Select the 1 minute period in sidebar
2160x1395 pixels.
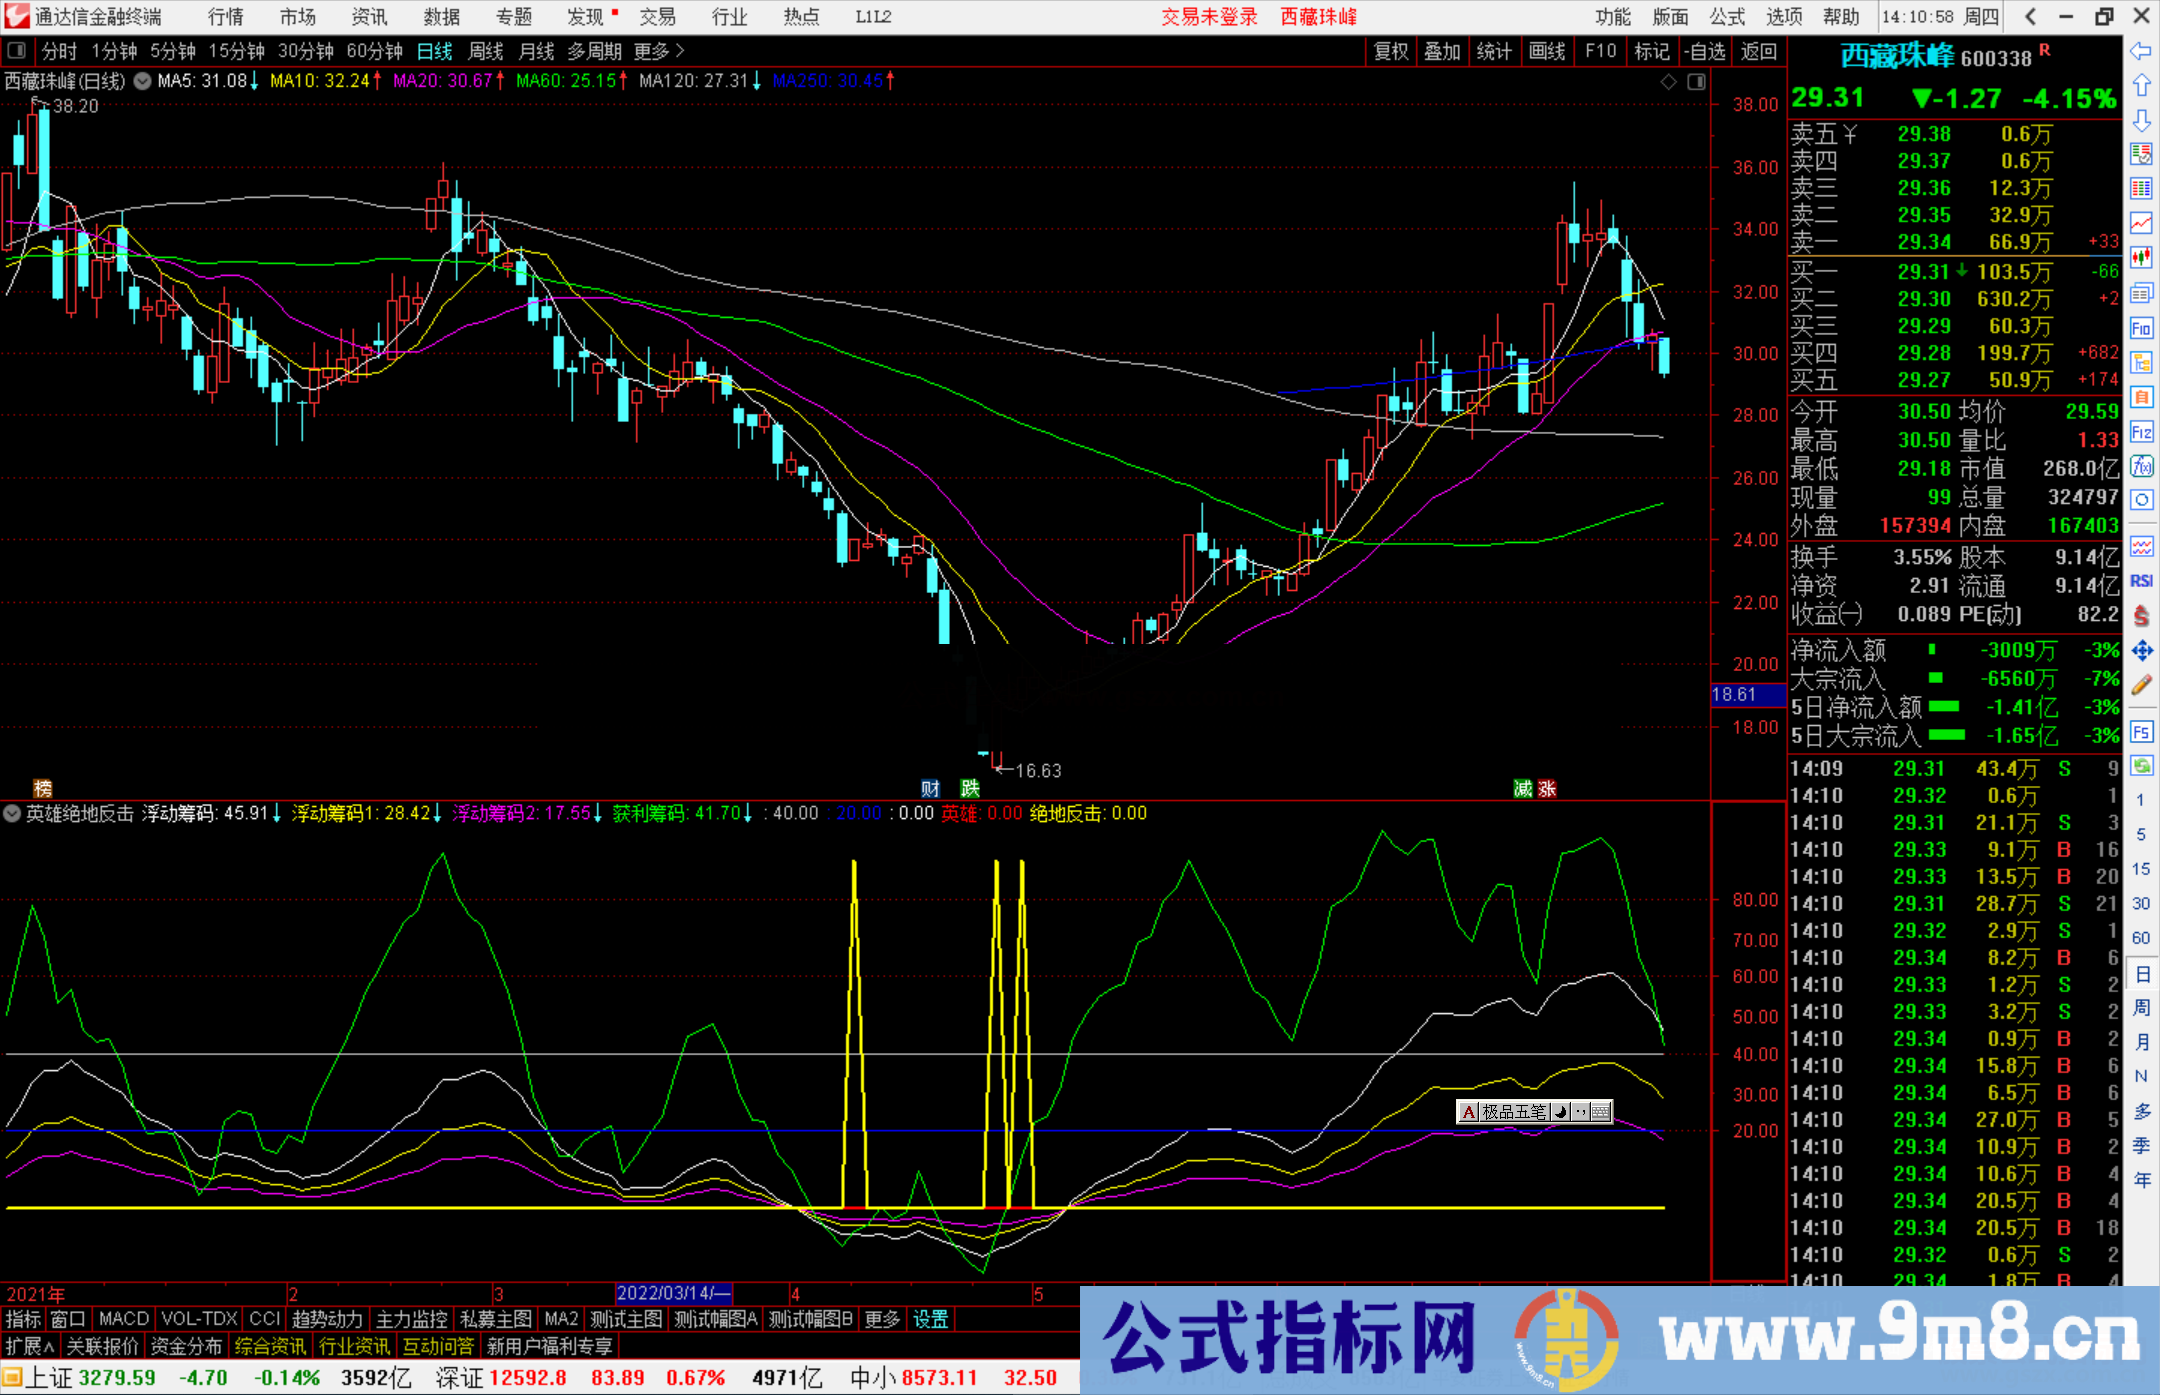(x=2140, y=799)
